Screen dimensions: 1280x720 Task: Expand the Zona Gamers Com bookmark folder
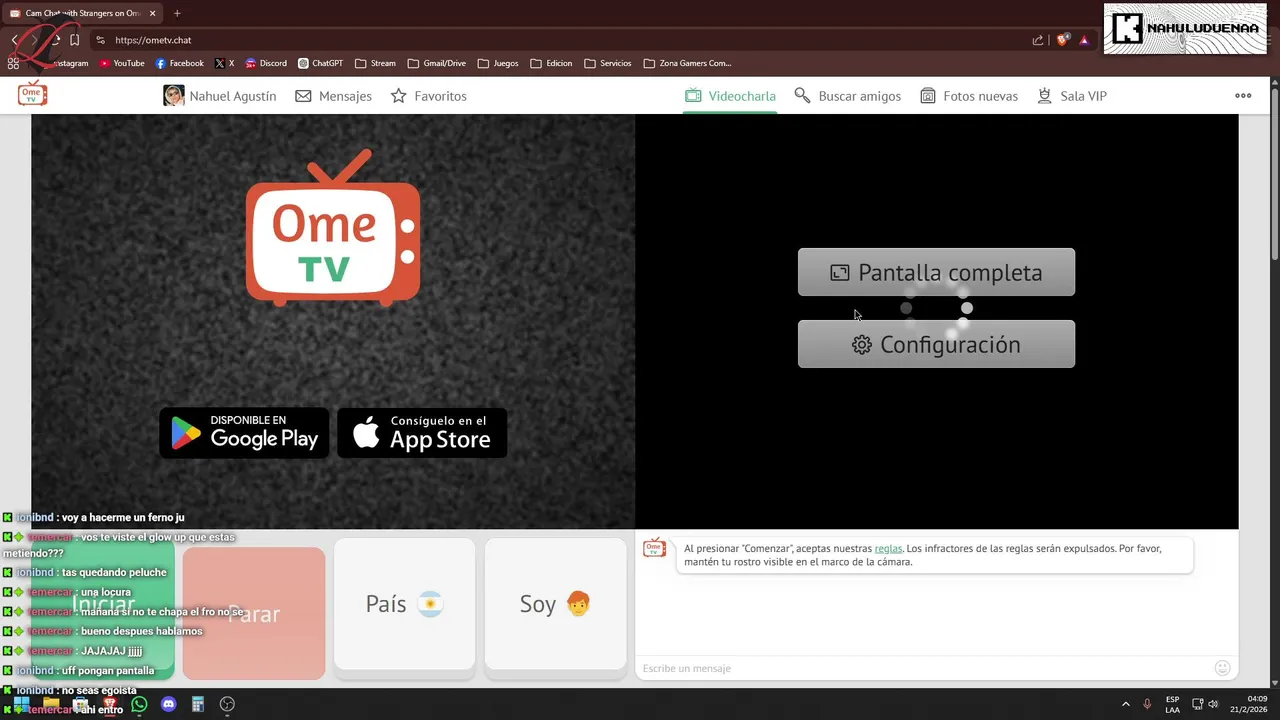(x=687, y=63)
